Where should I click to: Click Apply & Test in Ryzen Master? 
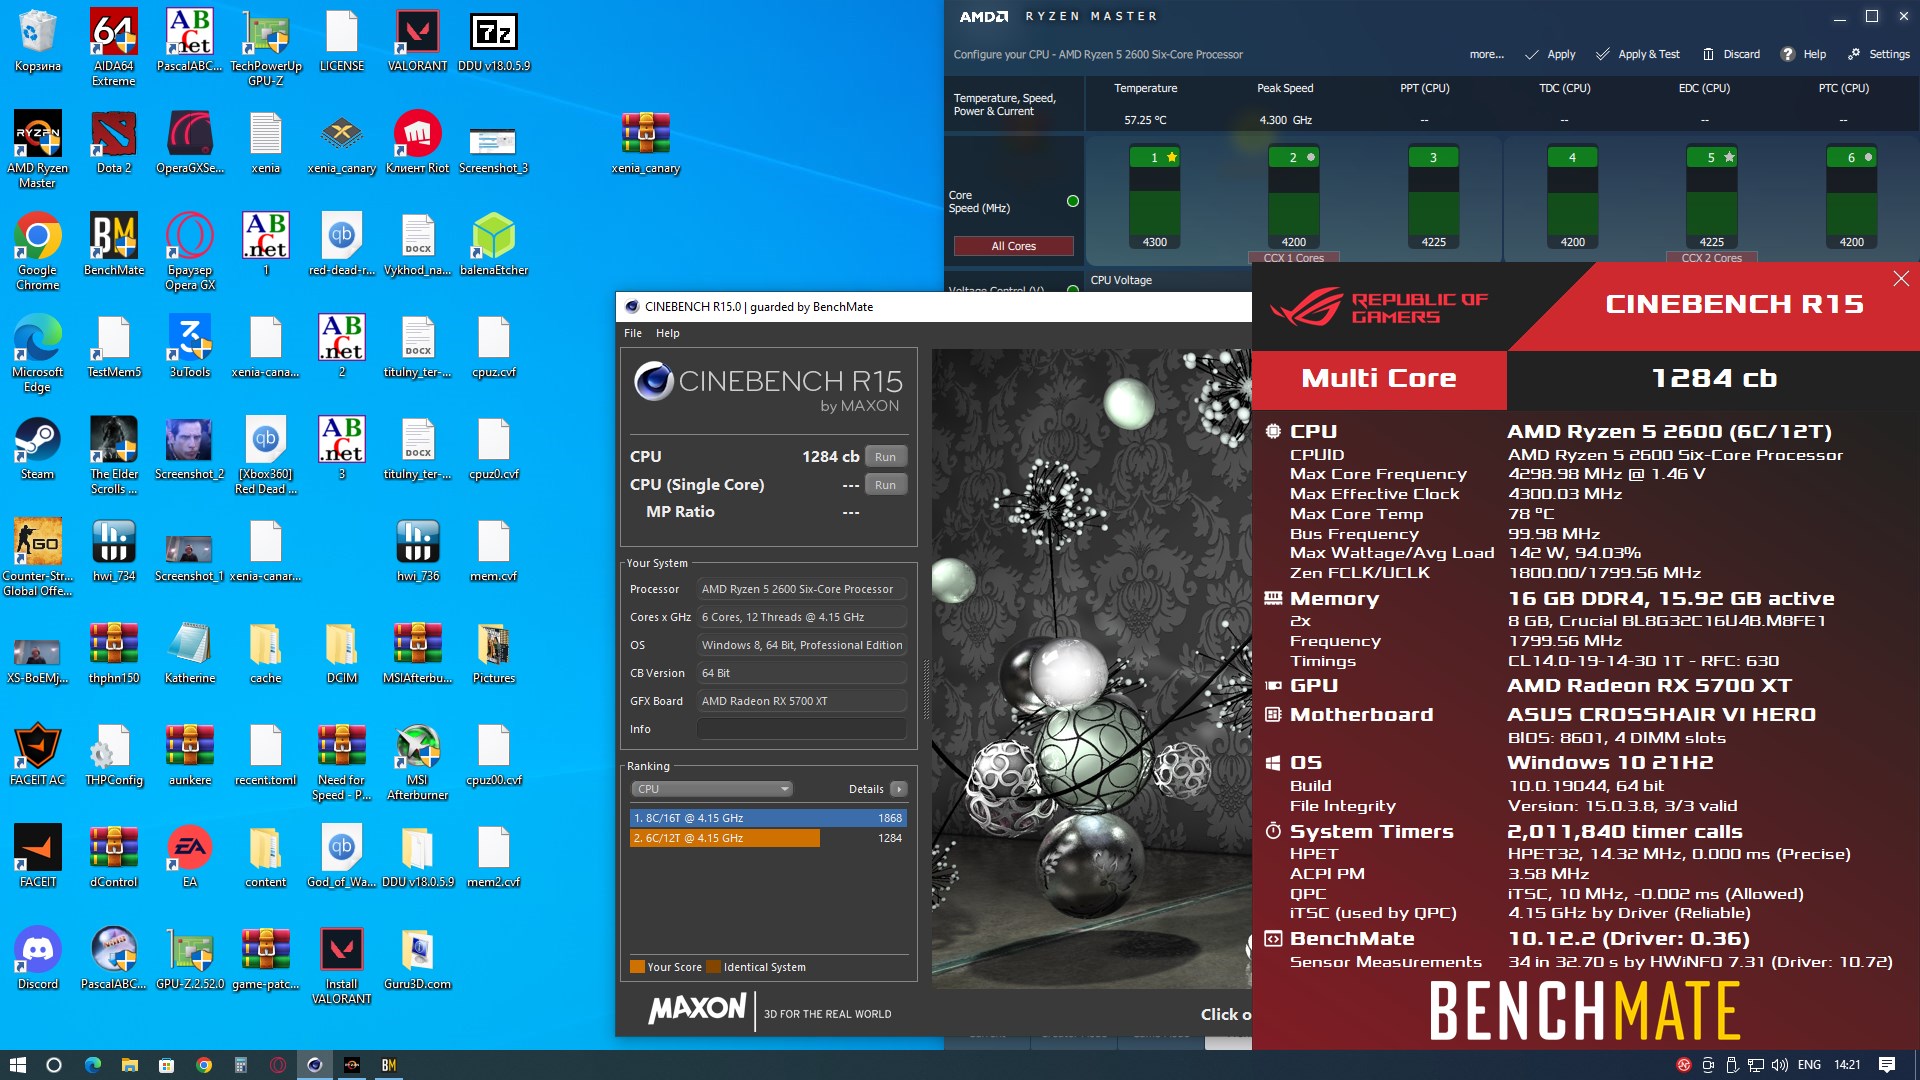(x=1638, y=54)
